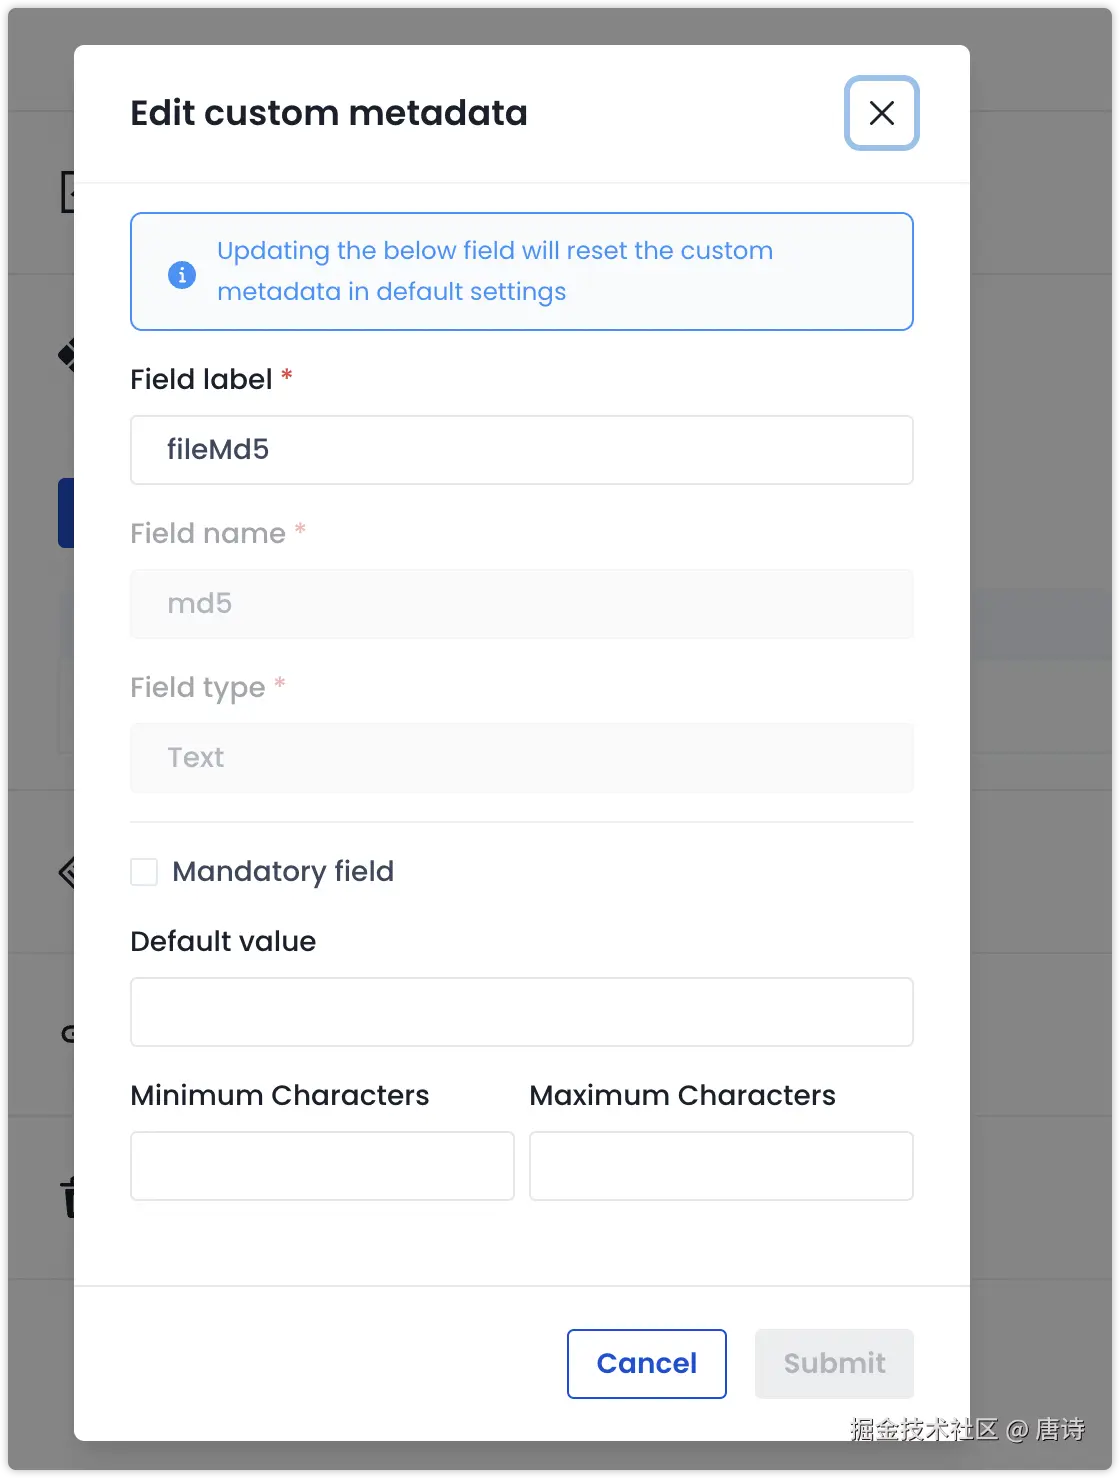Click the disabled Field name box showing md5
Viewport: 1120px width, 1478px height.
521,604
